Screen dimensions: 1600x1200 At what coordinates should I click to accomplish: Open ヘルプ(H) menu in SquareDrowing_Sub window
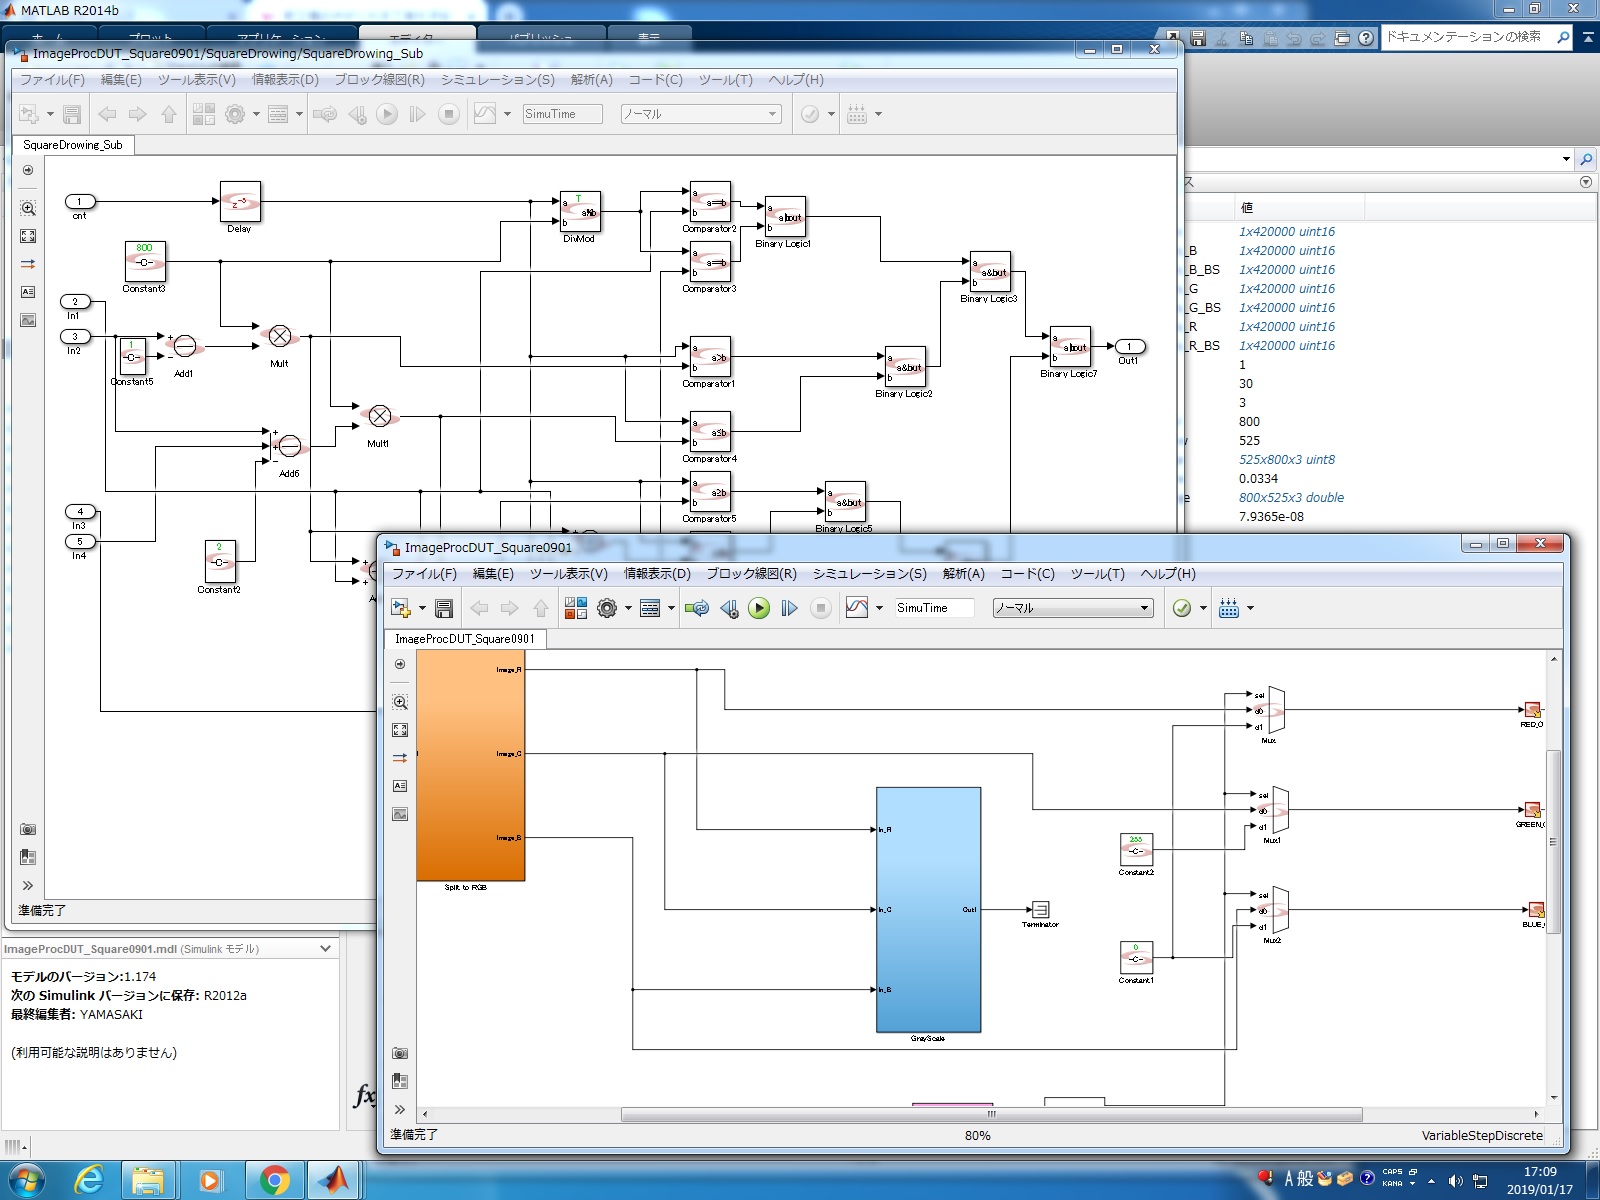(x=796, y=80)
